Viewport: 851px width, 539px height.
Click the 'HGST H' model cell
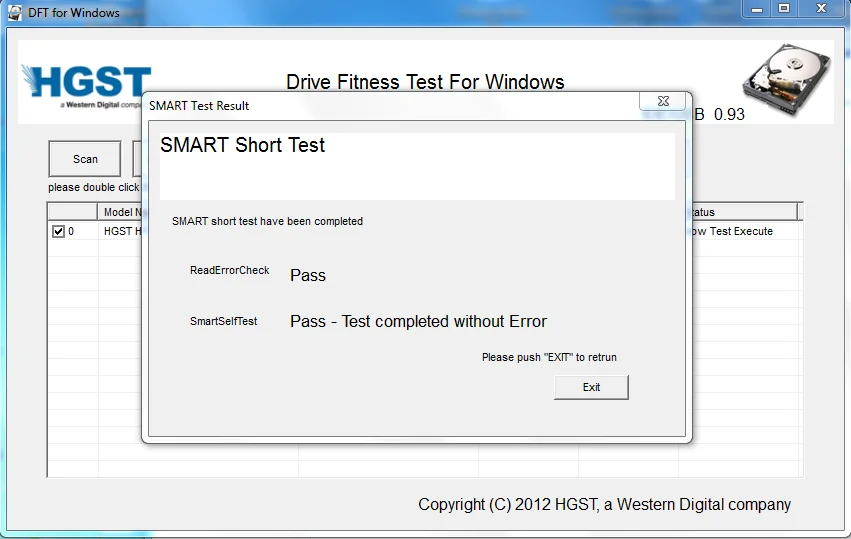(x=122, y=231)
